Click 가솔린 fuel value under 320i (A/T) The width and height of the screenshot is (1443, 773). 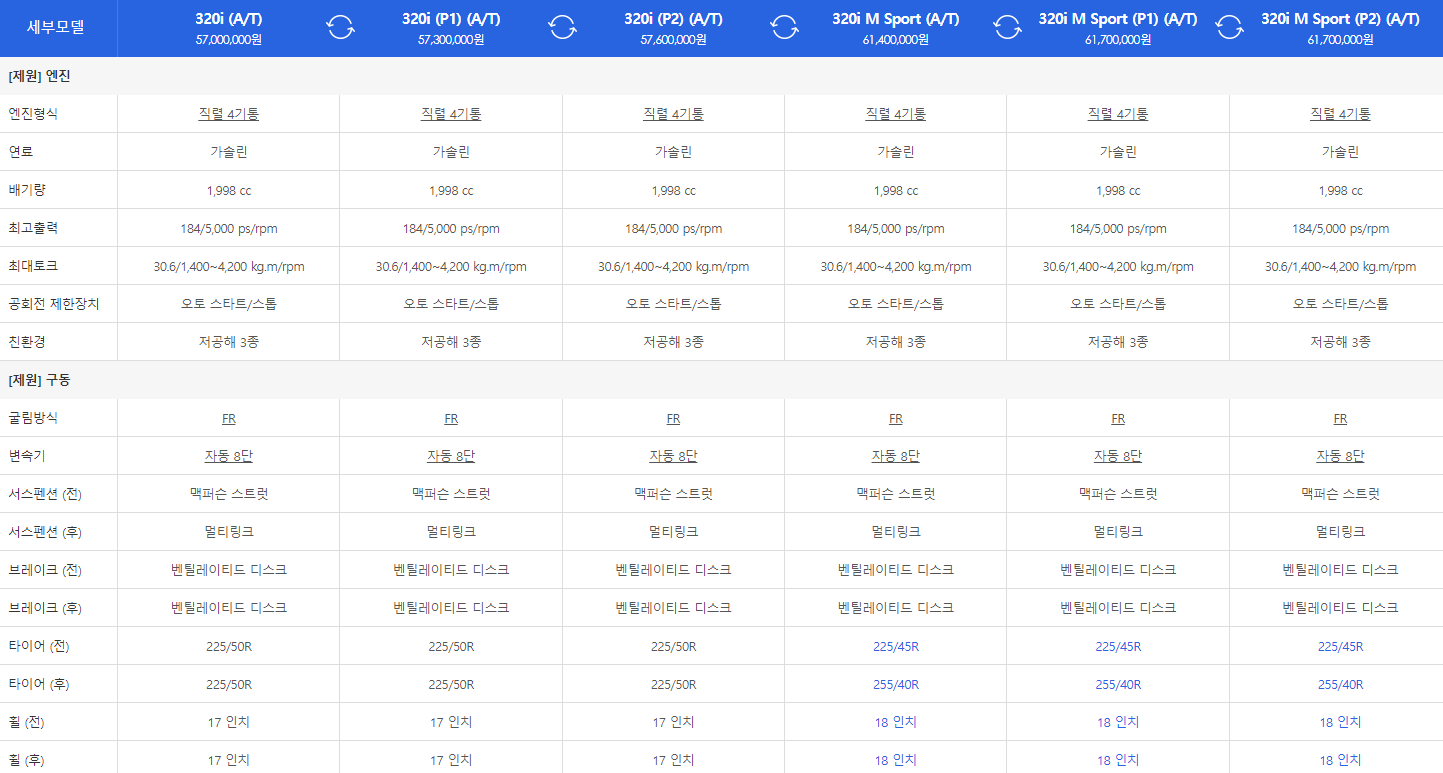pyautogui.click(x=229, y=152)
